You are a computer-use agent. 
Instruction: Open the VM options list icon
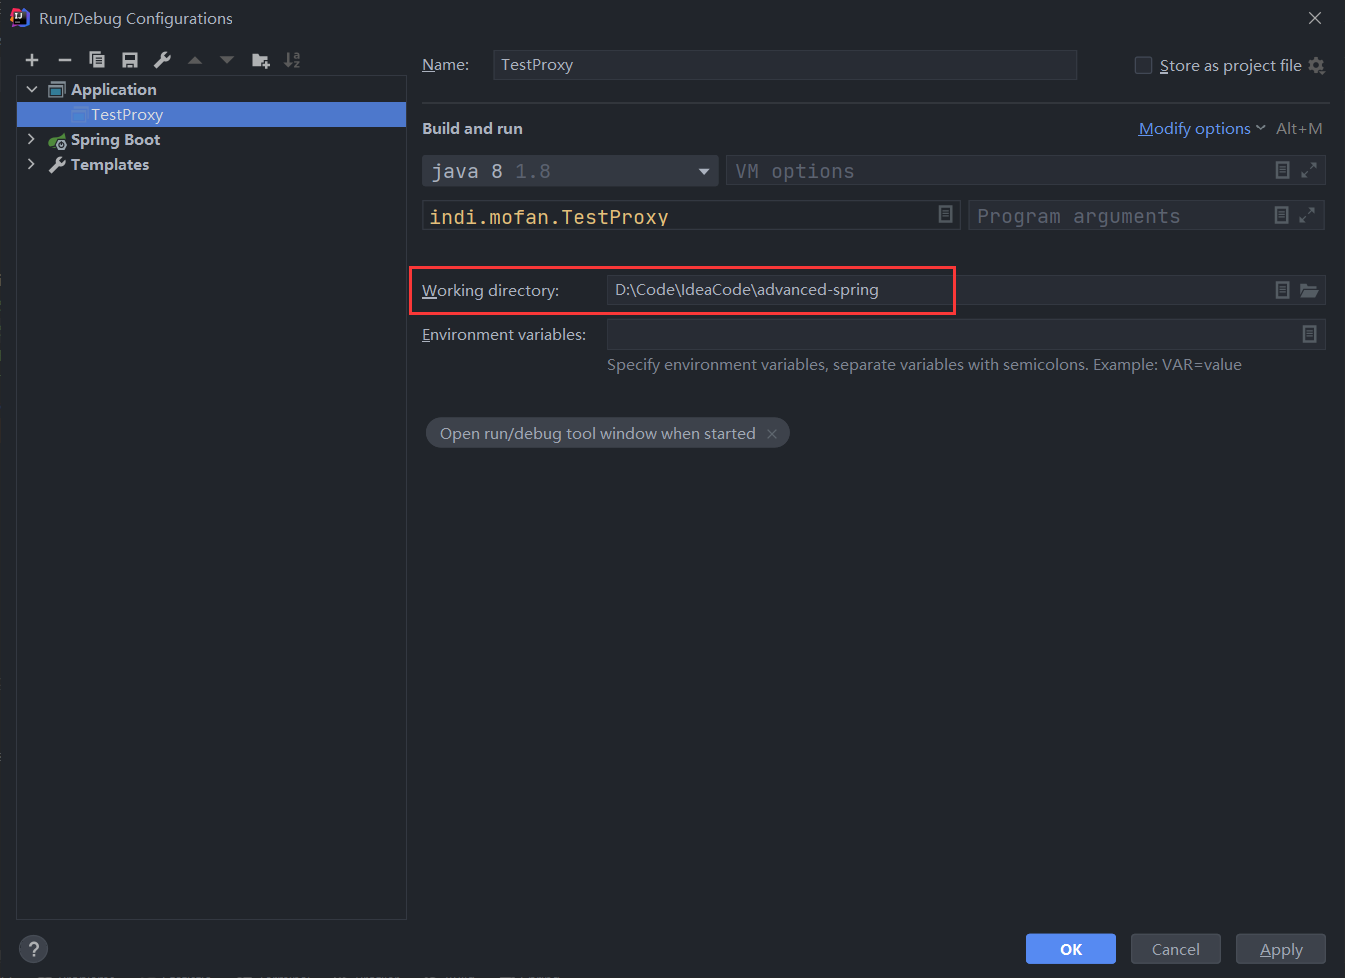click(x=1282, y=170)
